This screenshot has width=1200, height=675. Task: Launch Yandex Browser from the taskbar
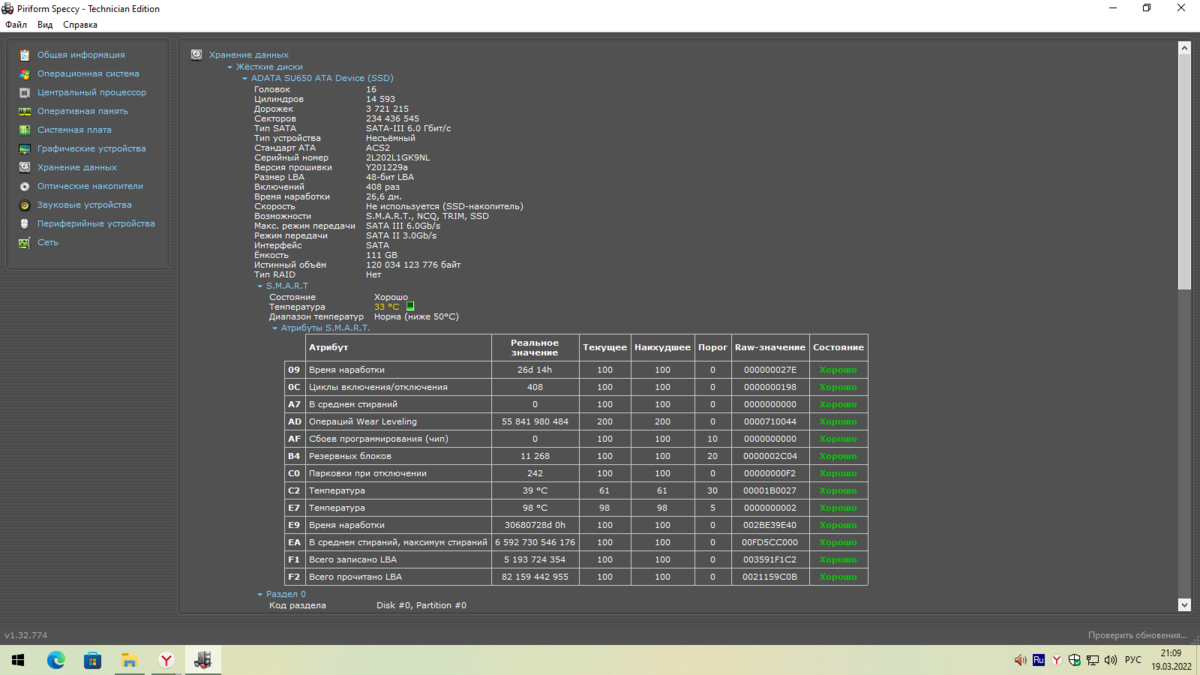[166, 660]
